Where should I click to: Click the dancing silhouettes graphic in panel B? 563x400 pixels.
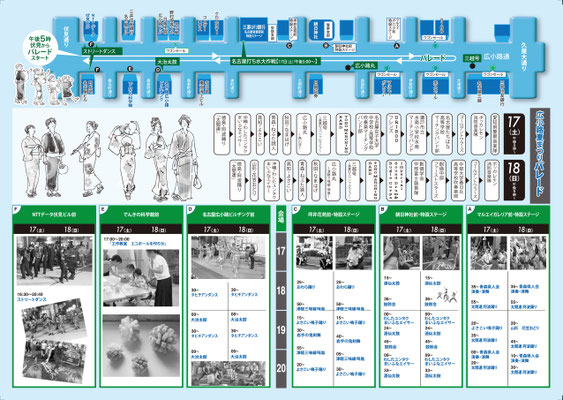(x=447, y=296)
